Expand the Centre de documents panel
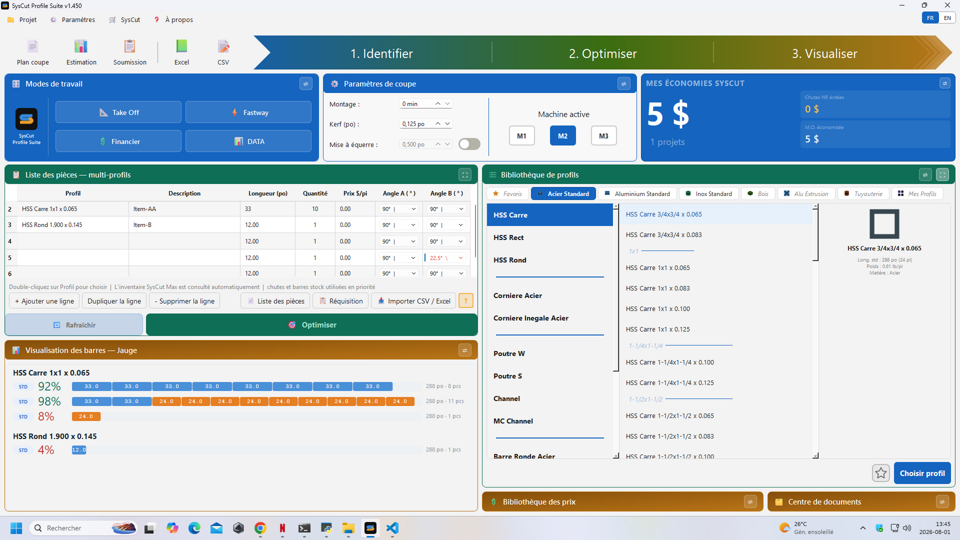 pos(942,501)
